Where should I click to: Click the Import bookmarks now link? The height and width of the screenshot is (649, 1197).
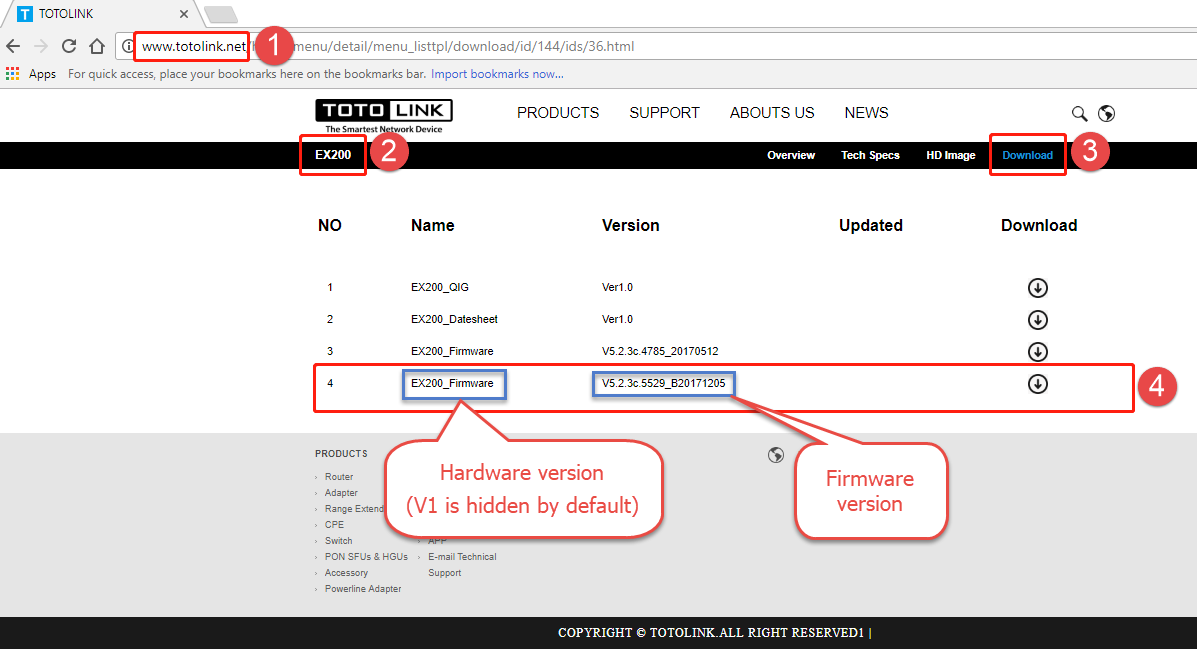pyautogui.click(x=497, y=74)
